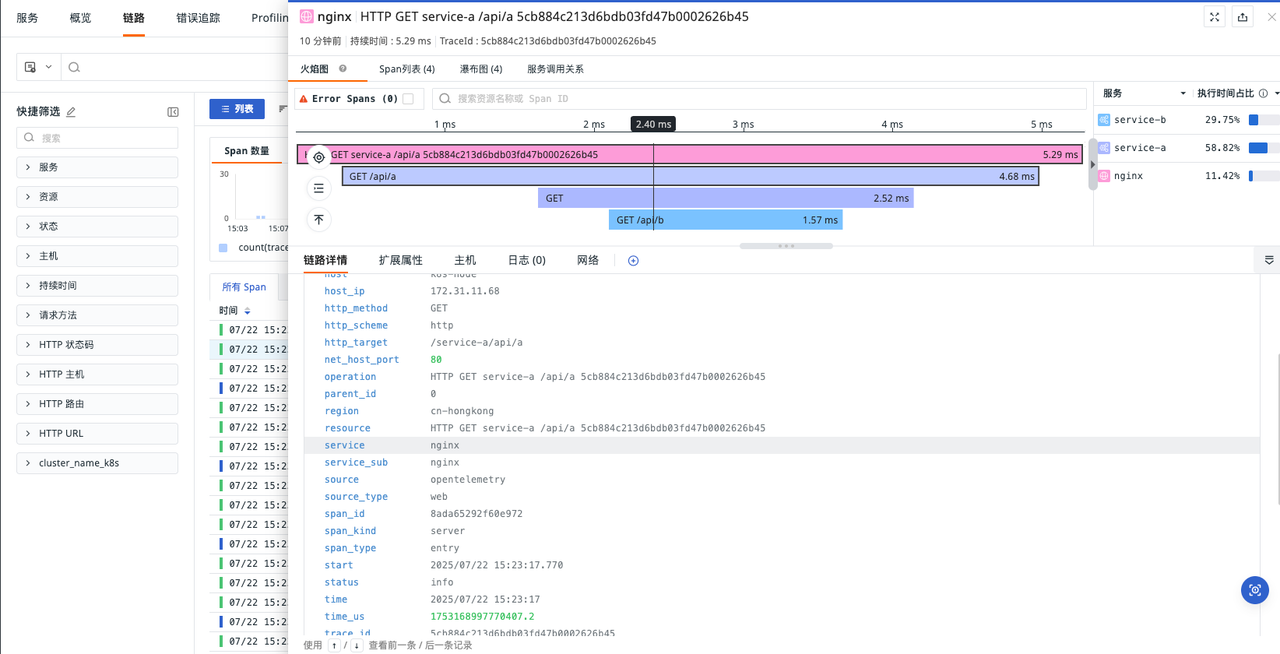The height and width of the screenshot is (654, 1280).
Task: Click the GET 2.52 ms span bar
Action: [x=725, y=198]
